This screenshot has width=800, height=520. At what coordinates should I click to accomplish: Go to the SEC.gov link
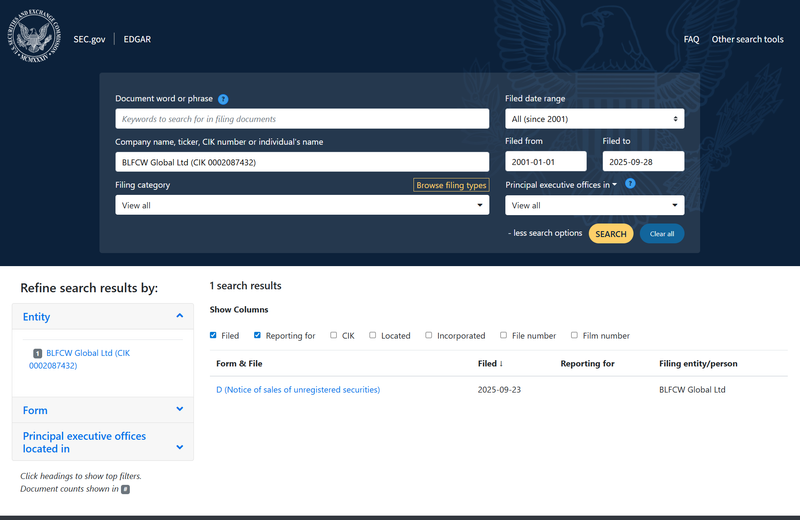click(89, 39)
